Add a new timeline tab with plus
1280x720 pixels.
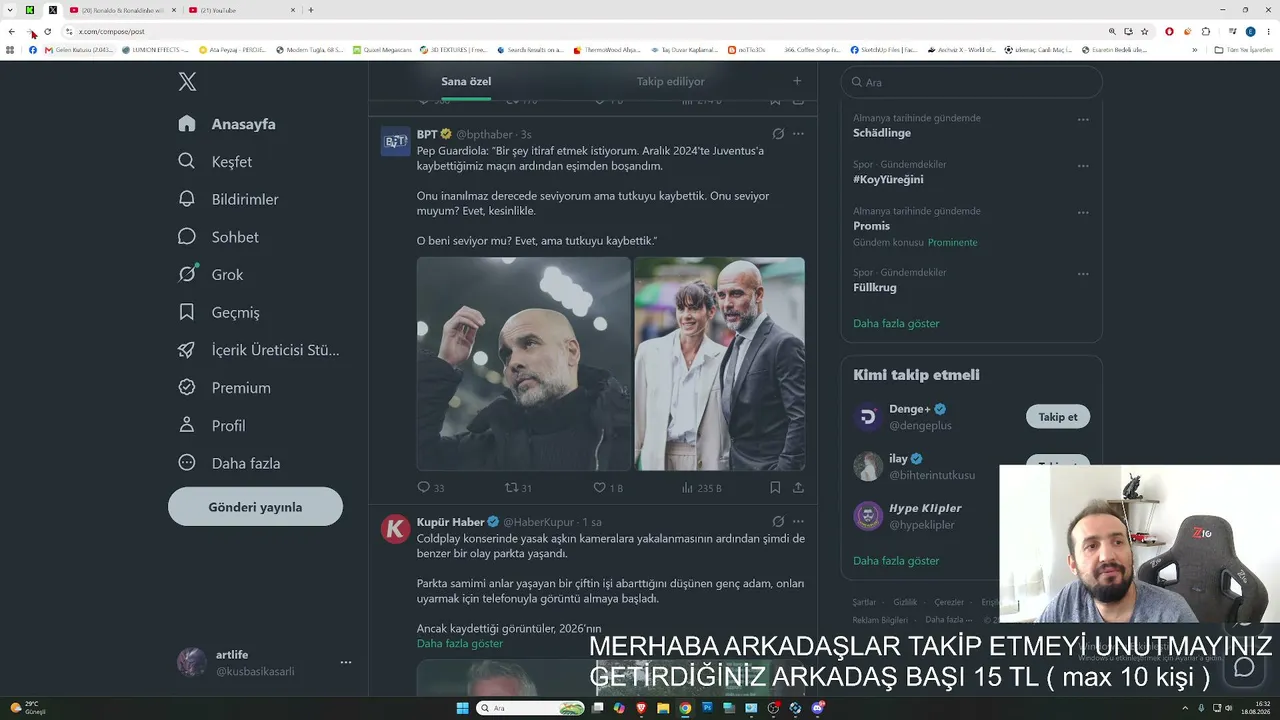[797, 81]
